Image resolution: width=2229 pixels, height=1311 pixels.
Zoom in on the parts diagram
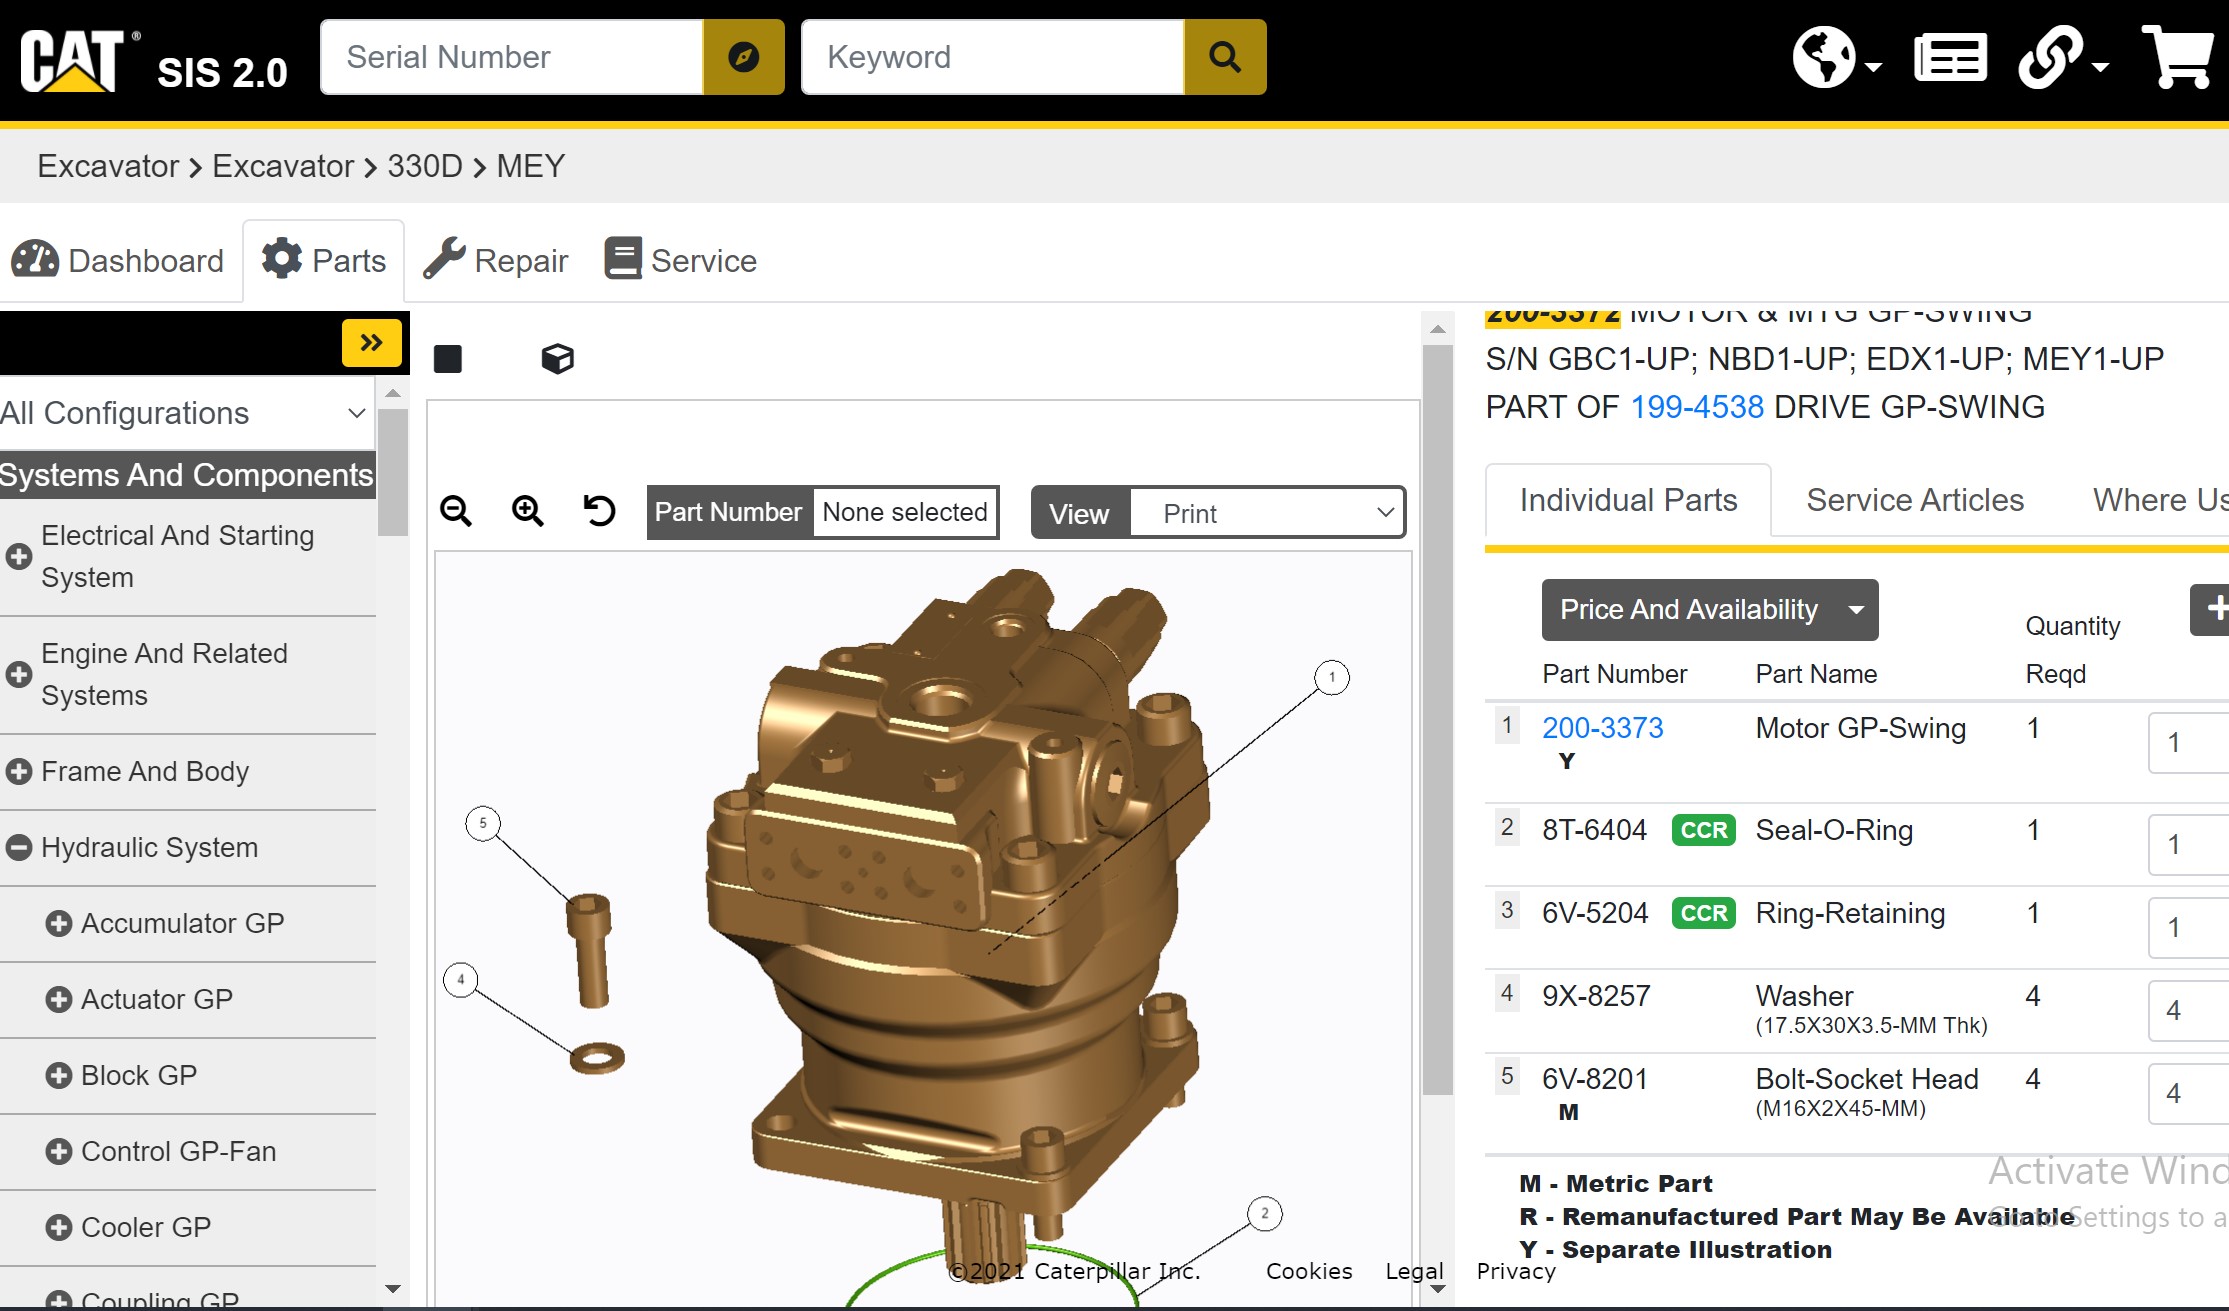(527, 511)
